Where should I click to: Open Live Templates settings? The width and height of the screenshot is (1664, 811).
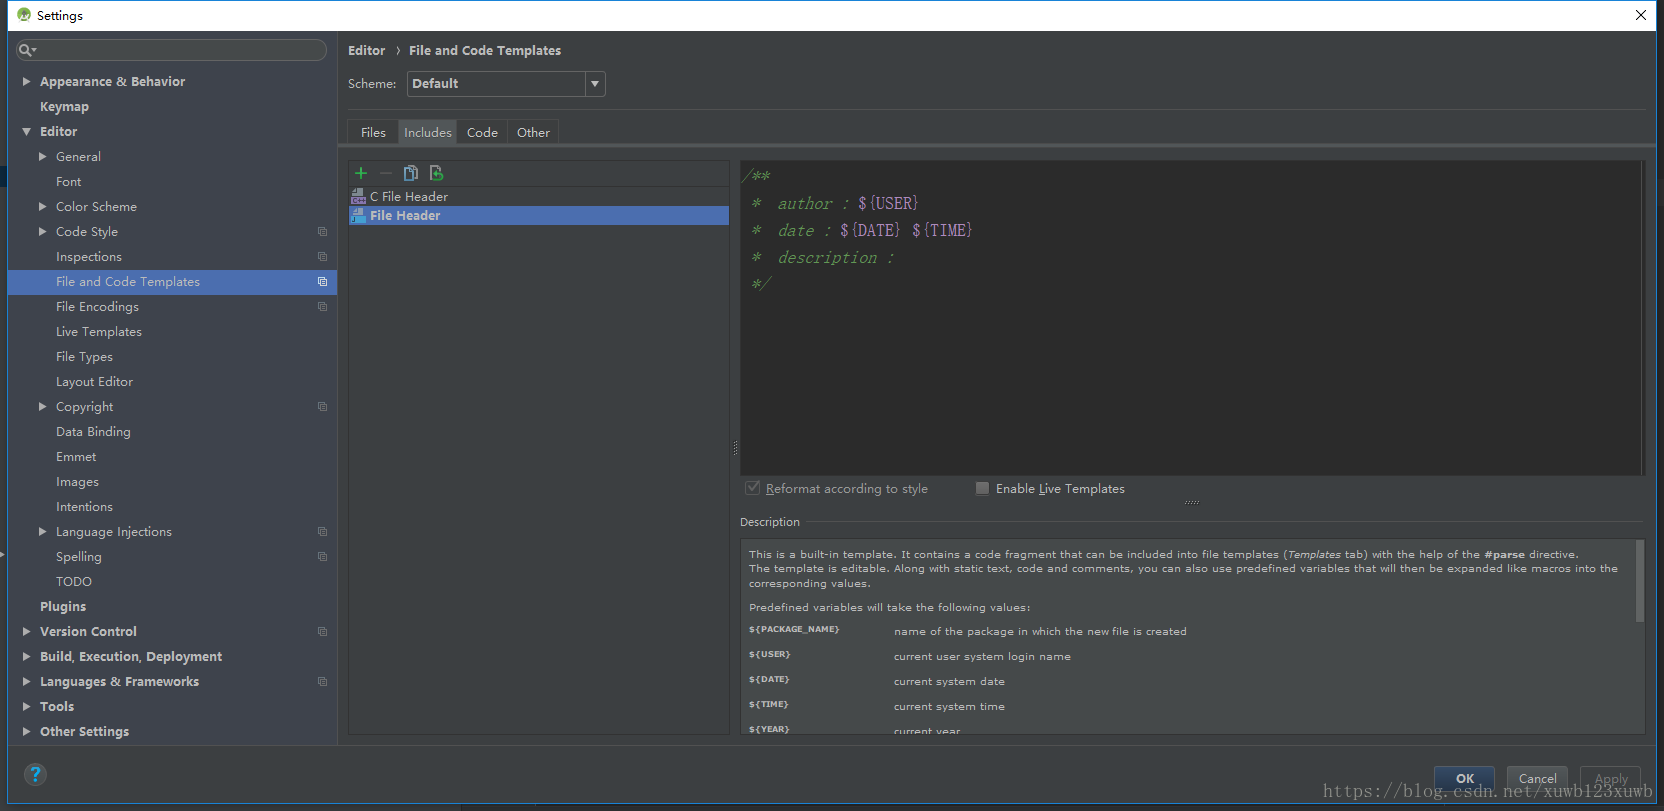[x=99, y=332]
